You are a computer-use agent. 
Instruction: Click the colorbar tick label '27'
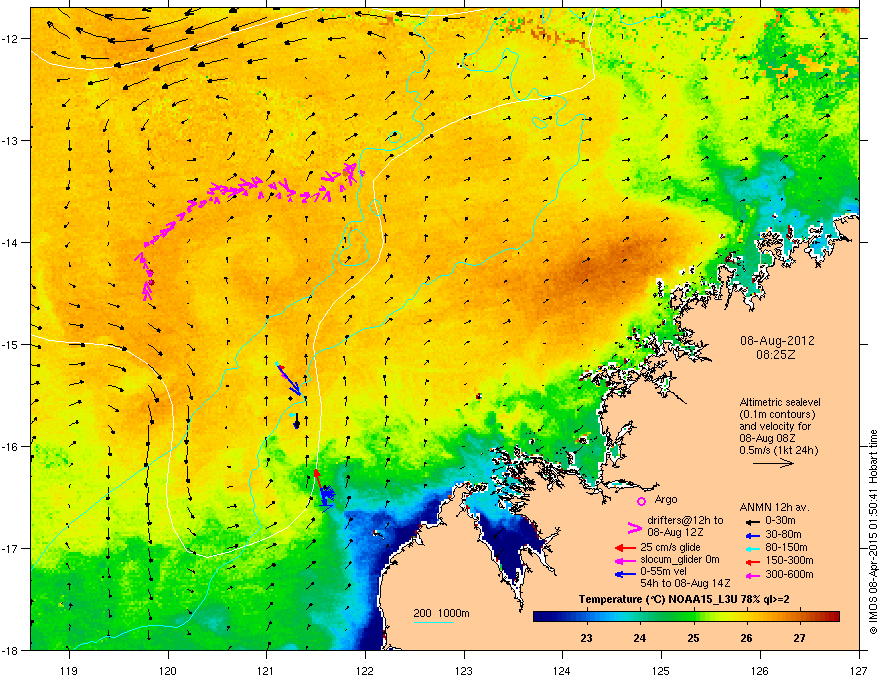coord(800,638)
